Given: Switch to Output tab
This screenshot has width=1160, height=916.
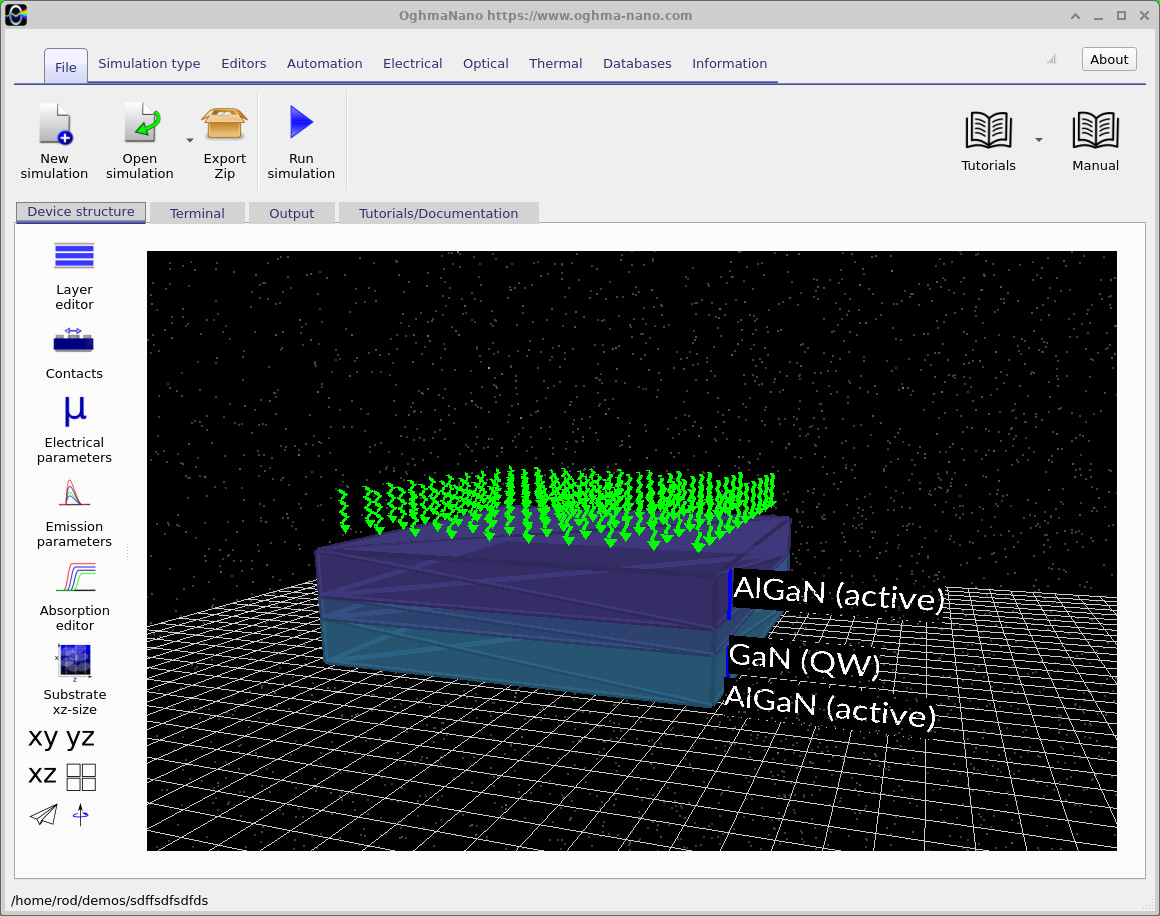Looking at the screenshot, I should tap(291, 213).
